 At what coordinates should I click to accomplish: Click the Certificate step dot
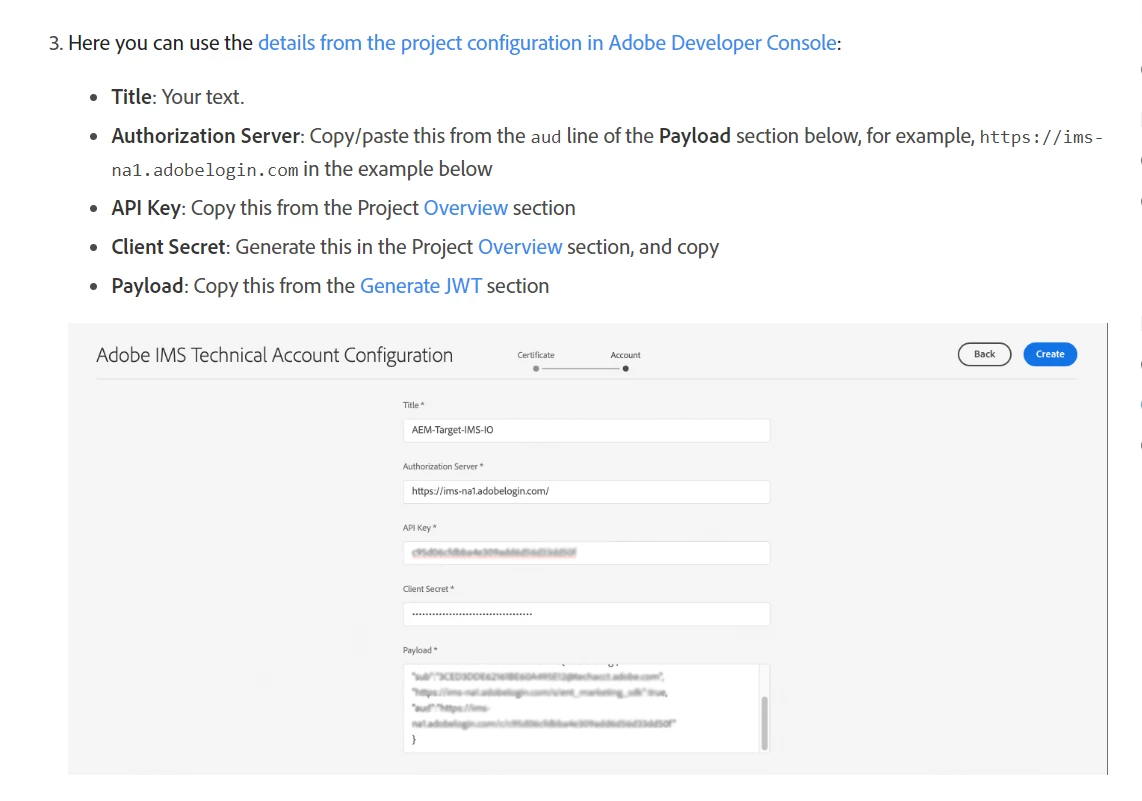(536, 368)
